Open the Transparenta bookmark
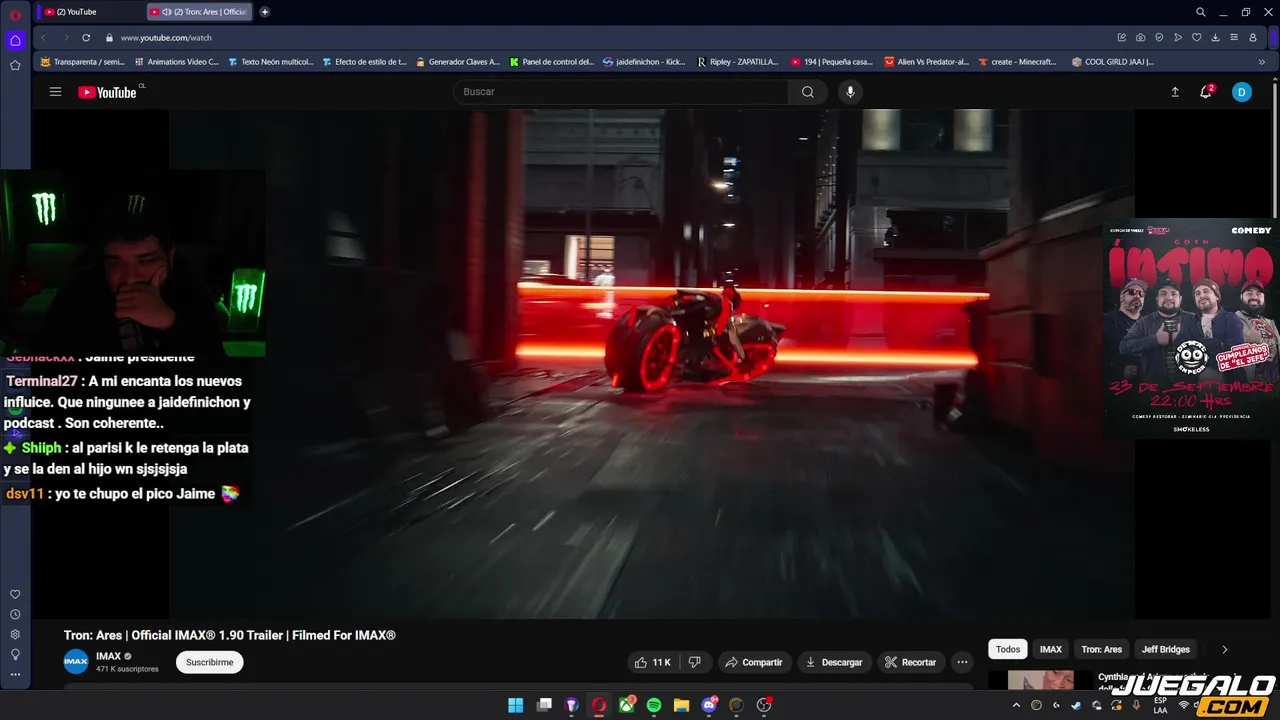This screenshot has width=1280, height=720. pos(82,62)
